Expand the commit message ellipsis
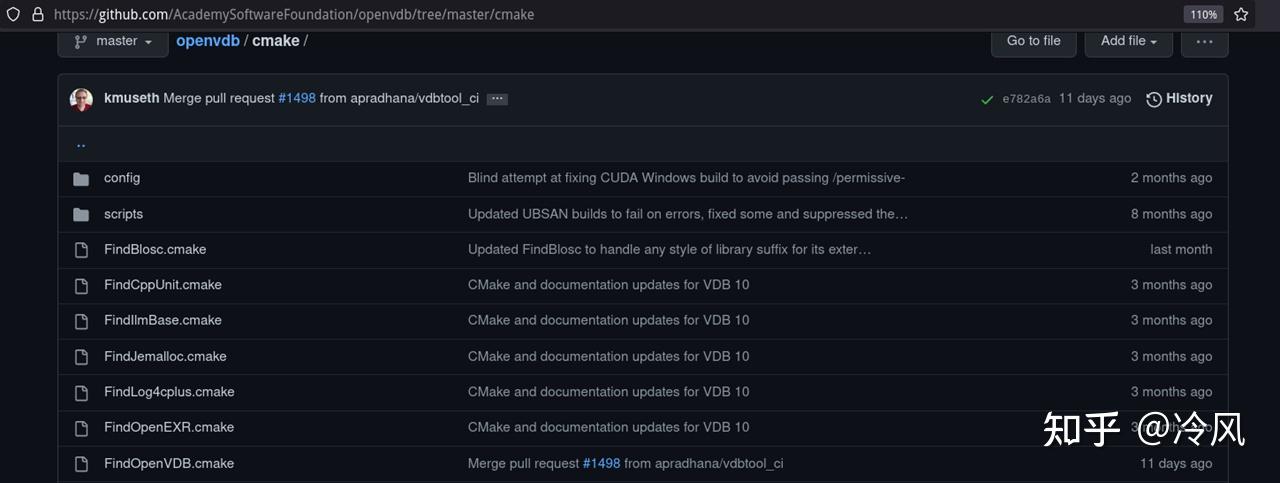 point(497,99)
